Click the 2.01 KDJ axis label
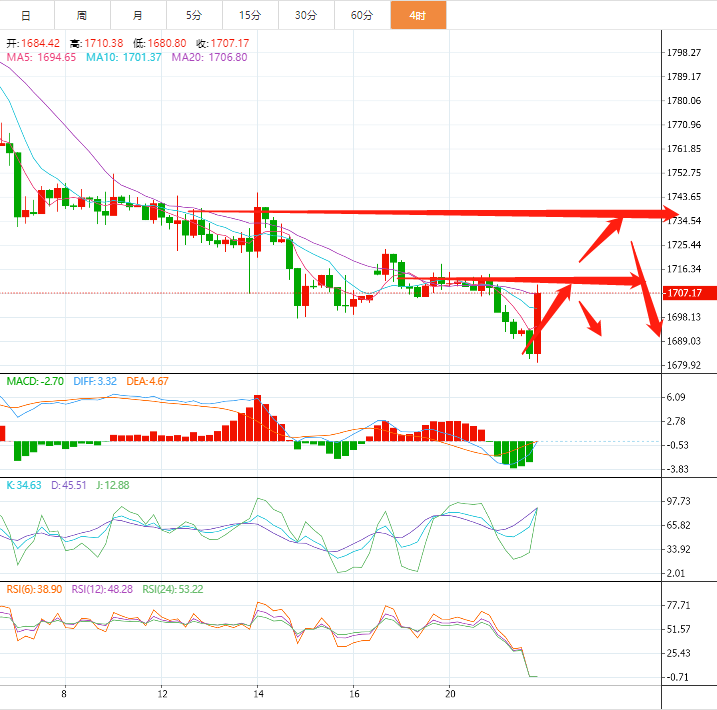 click(676, 573)
